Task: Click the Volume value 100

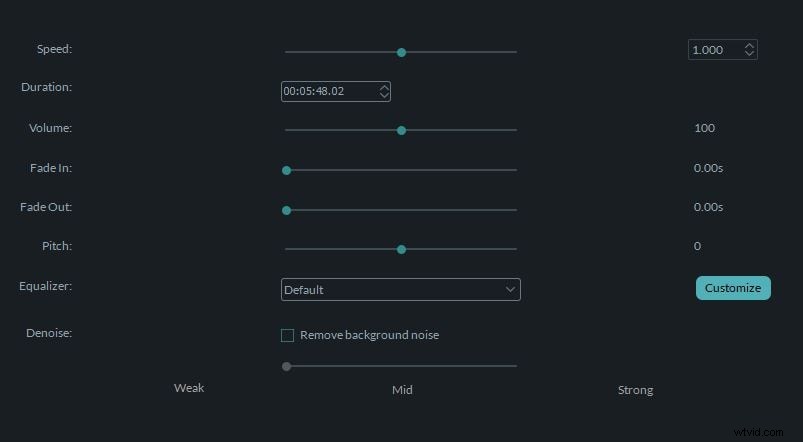Action: (x=705, y=128)
